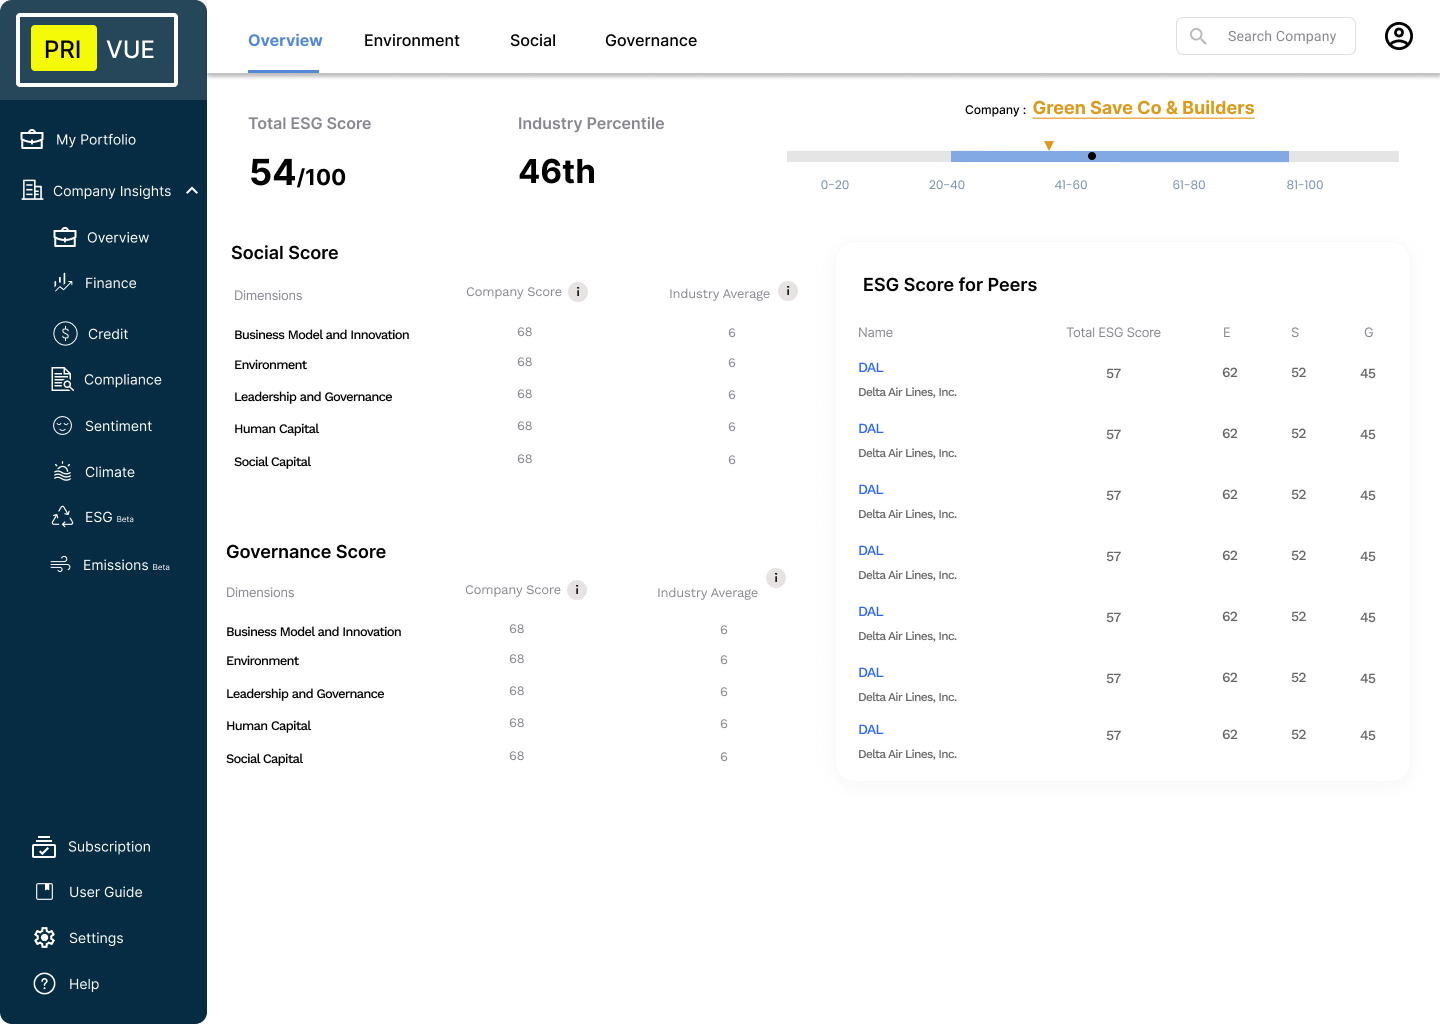This screenshot has width=1440, height=1024.
Task: Switch to the Governance tab
Action: tap(651, 40)
